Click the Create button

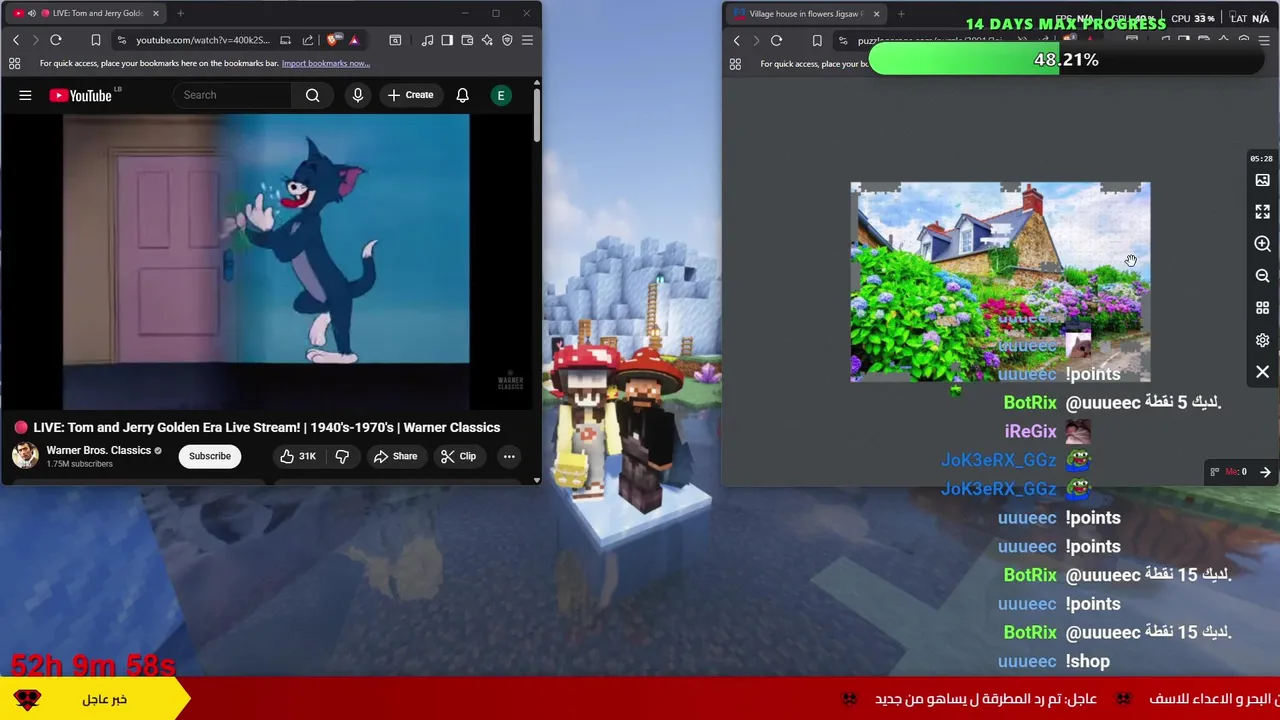pyautogui.click(x=411, y=95)
